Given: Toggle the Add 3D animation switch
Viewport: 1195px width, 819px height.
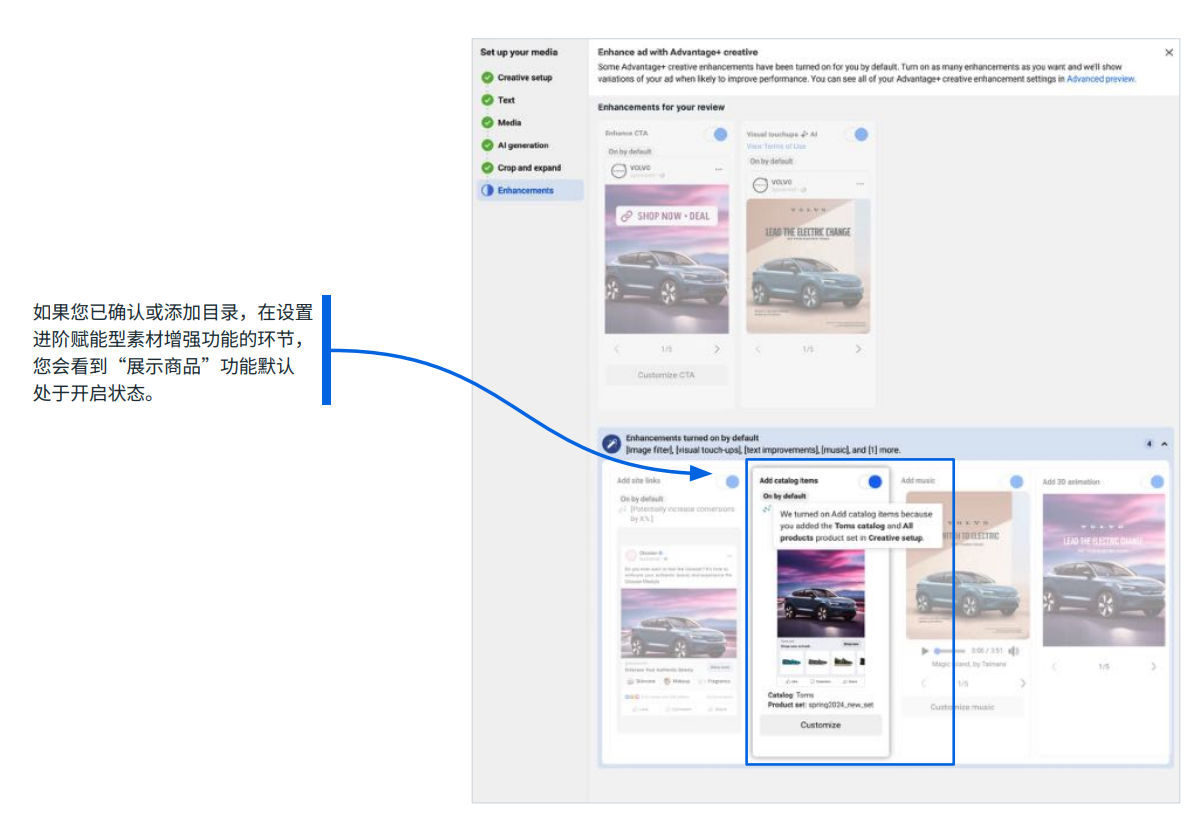Looking at the screenshot, I should pyautogui.click(x=1154, y=481).
